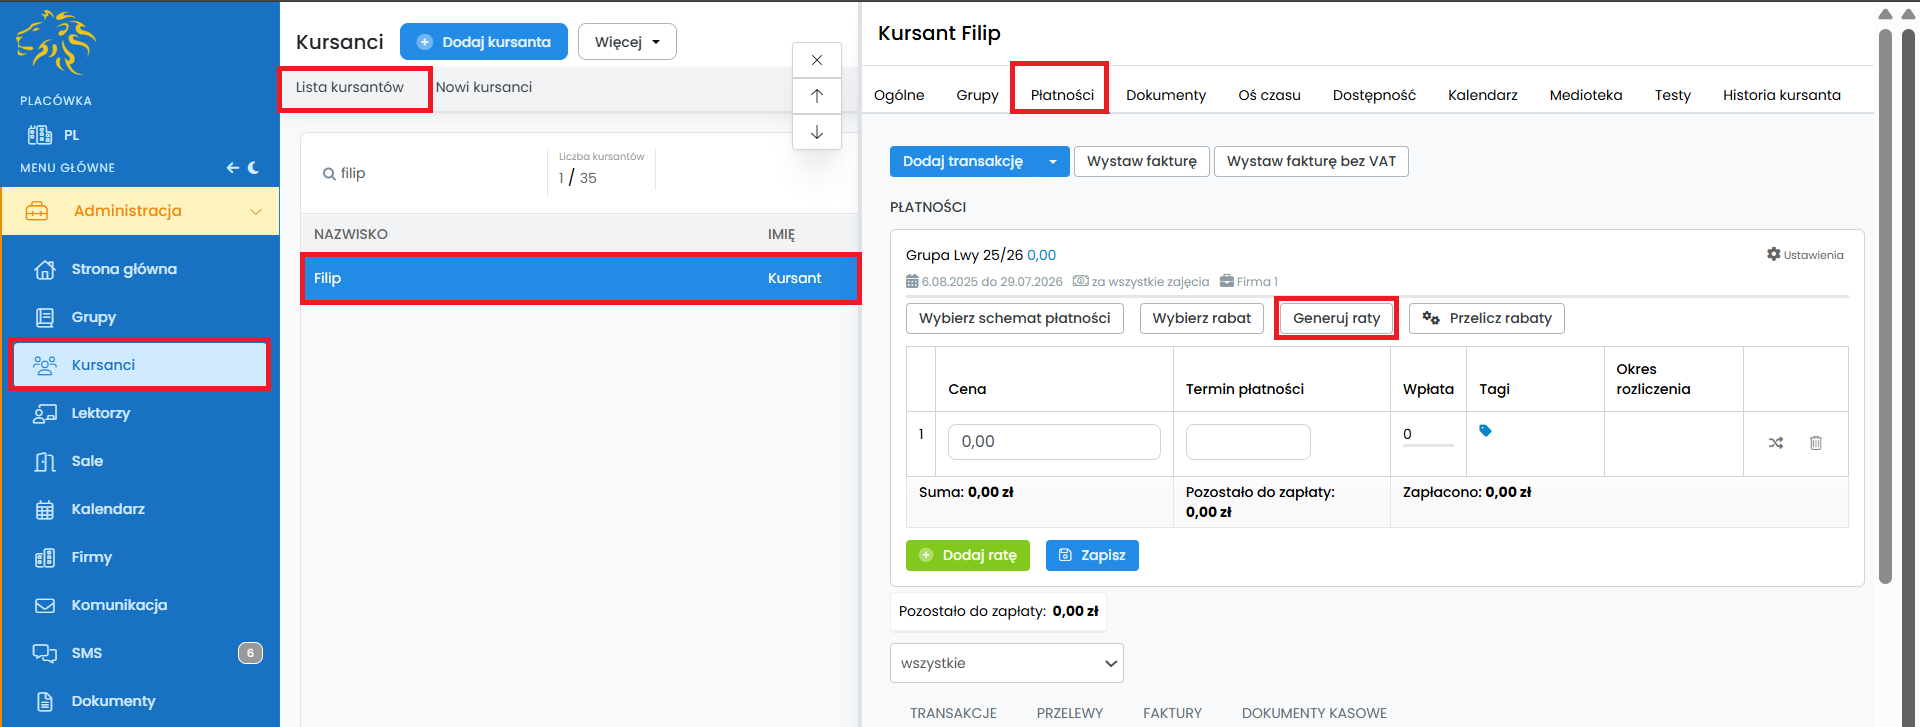Go to the next kursant with the down arrow
The image size is (1920, 727).
[817, 132]
